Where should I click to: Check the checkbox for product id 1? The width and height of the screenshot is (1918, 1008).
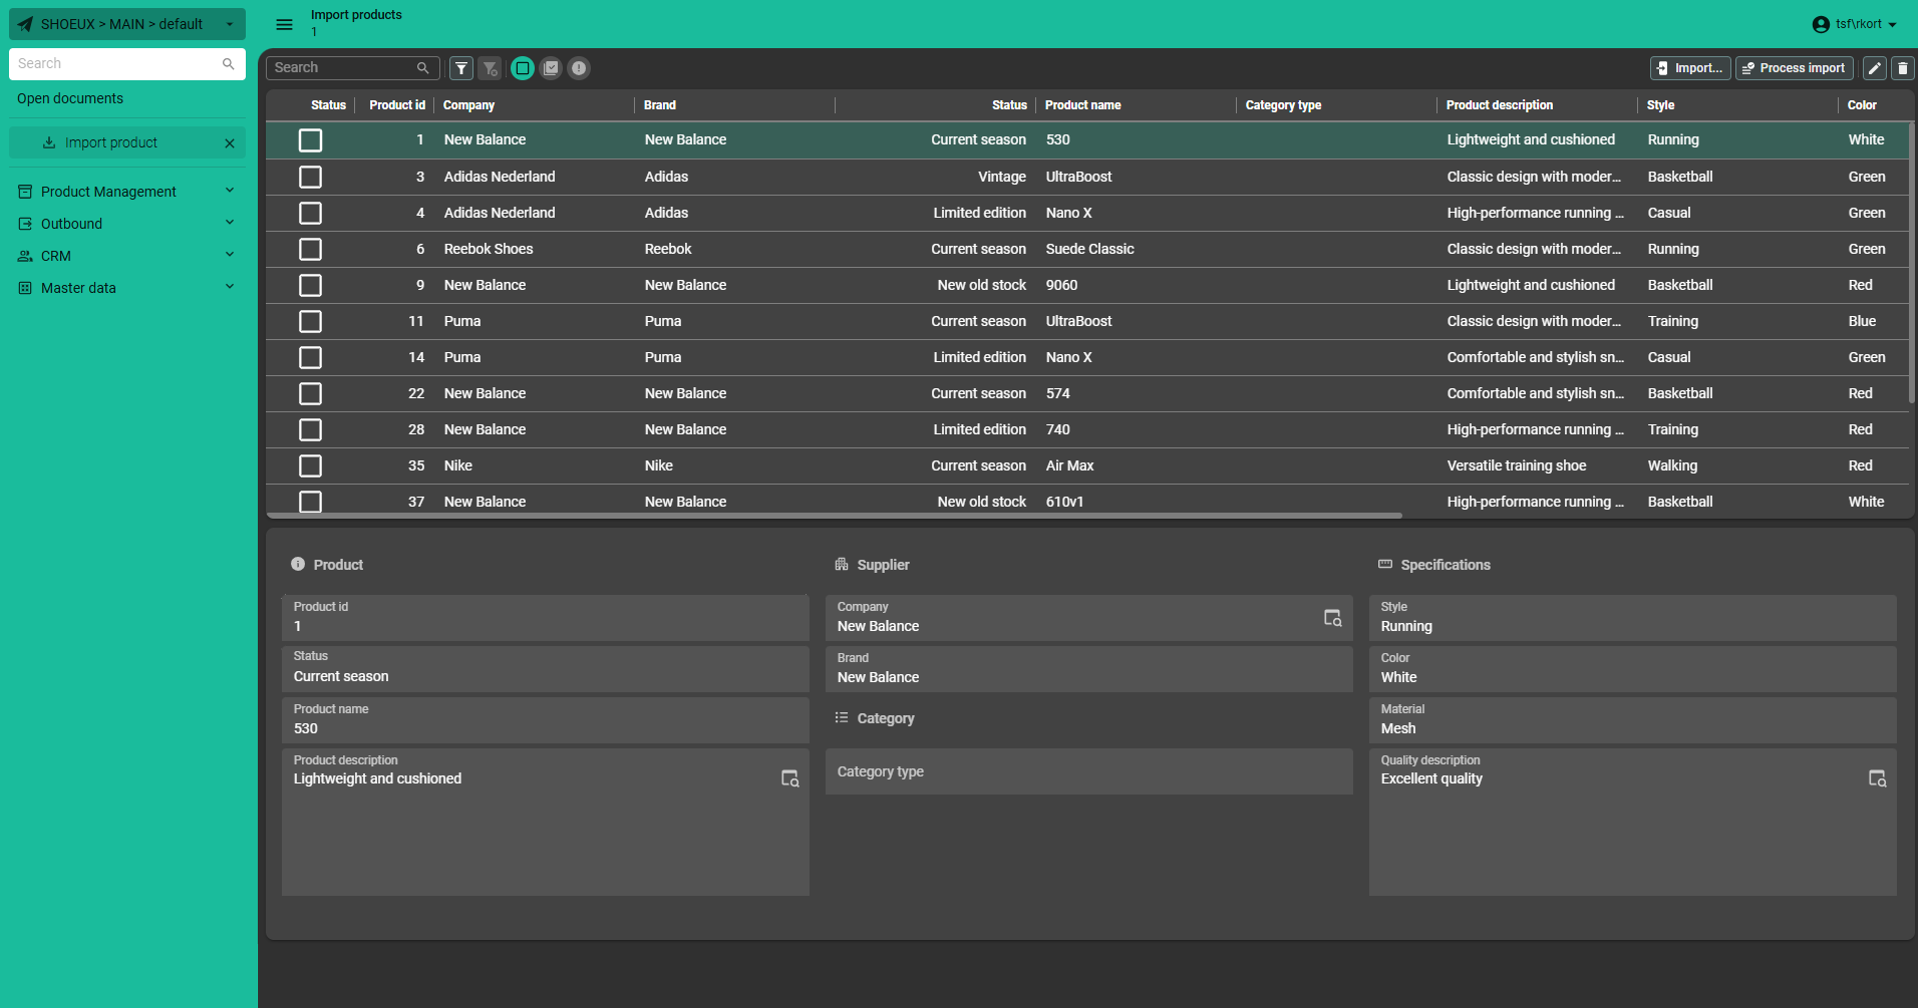pyautogui.click(x=310, y=140)
